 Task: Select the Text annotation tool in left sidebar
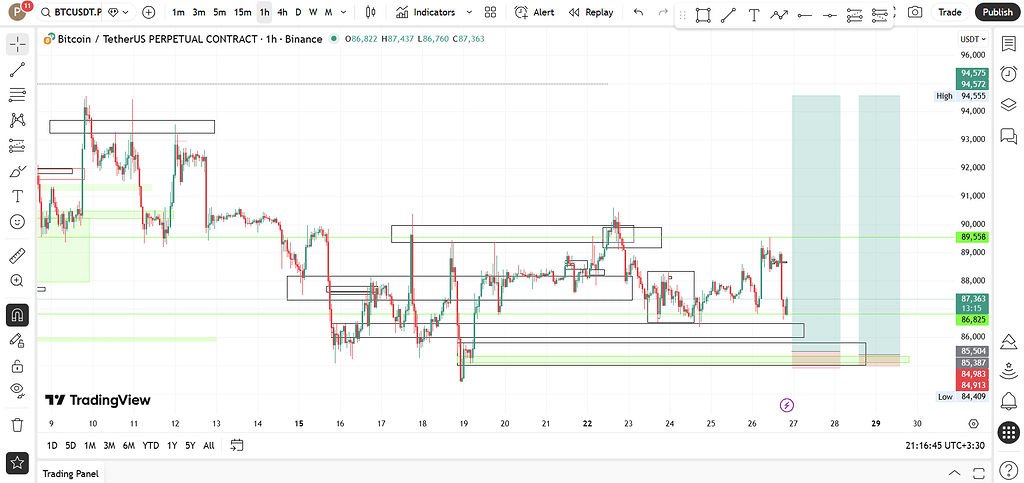[17, 196]
